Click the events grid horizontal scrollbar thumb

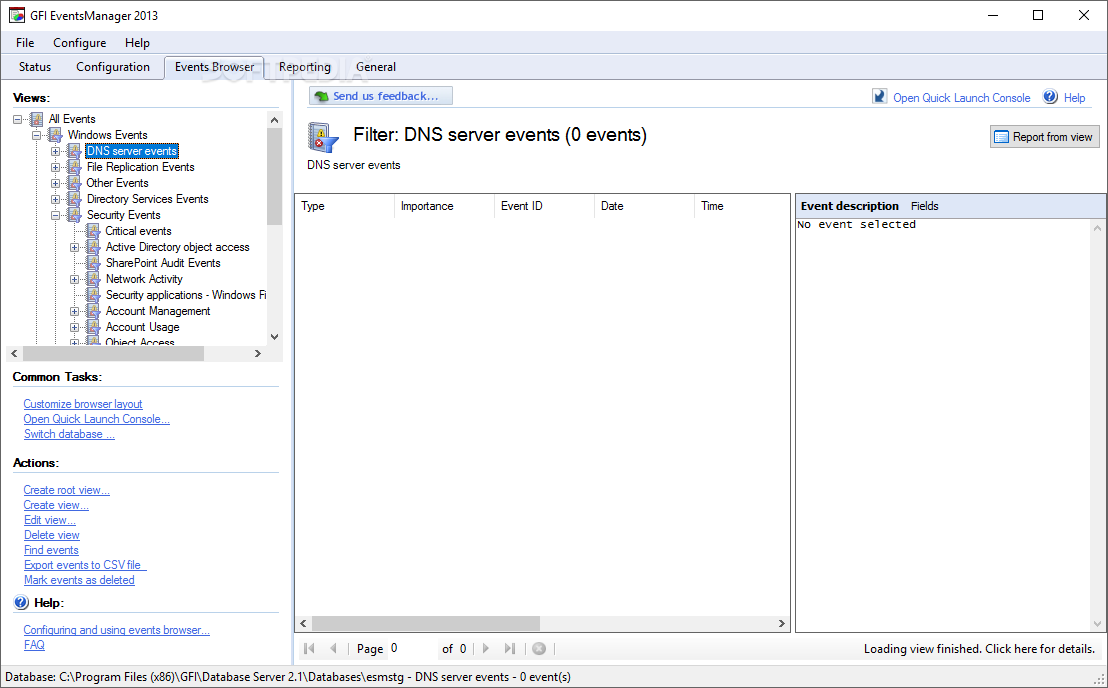click(425, 624)
